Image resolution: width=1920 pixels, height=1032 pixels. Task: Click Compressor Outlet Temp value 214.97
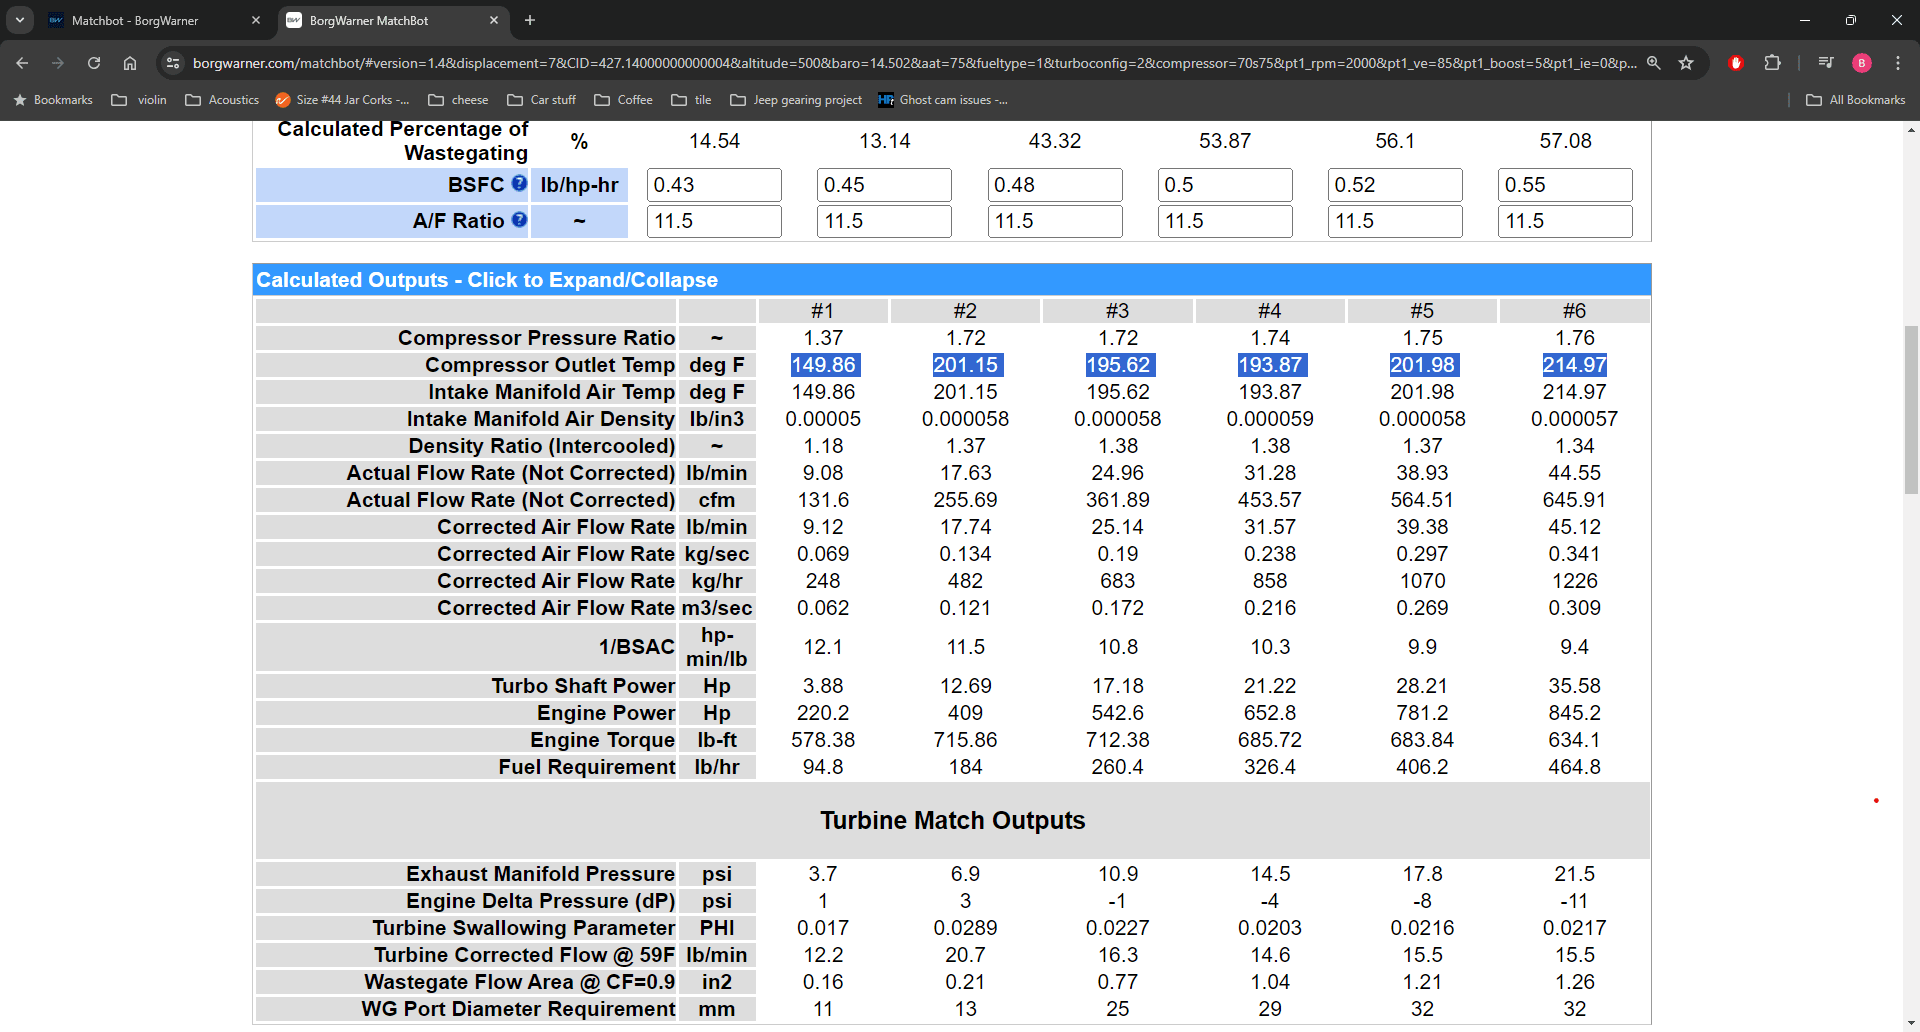click(x=1574, y=365)
